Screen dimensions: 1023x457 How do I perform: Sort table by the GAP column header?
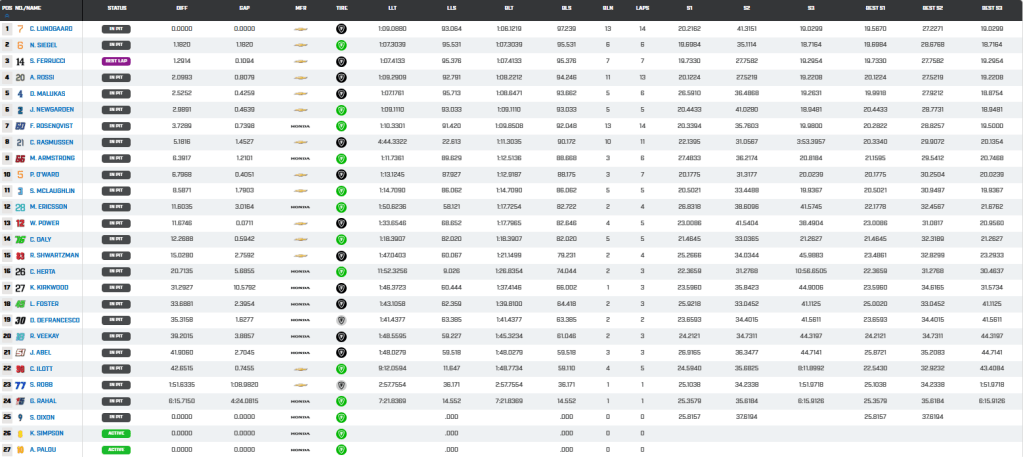[x=244, y=7]
